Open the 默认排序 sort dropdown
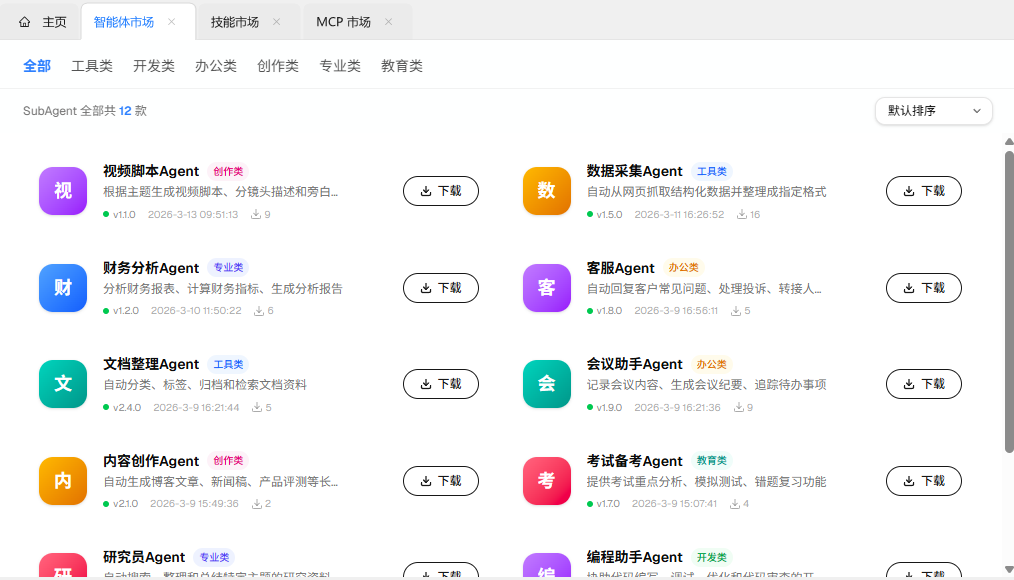The height and width of the screenshot is (580, 1014). point(933,111)
